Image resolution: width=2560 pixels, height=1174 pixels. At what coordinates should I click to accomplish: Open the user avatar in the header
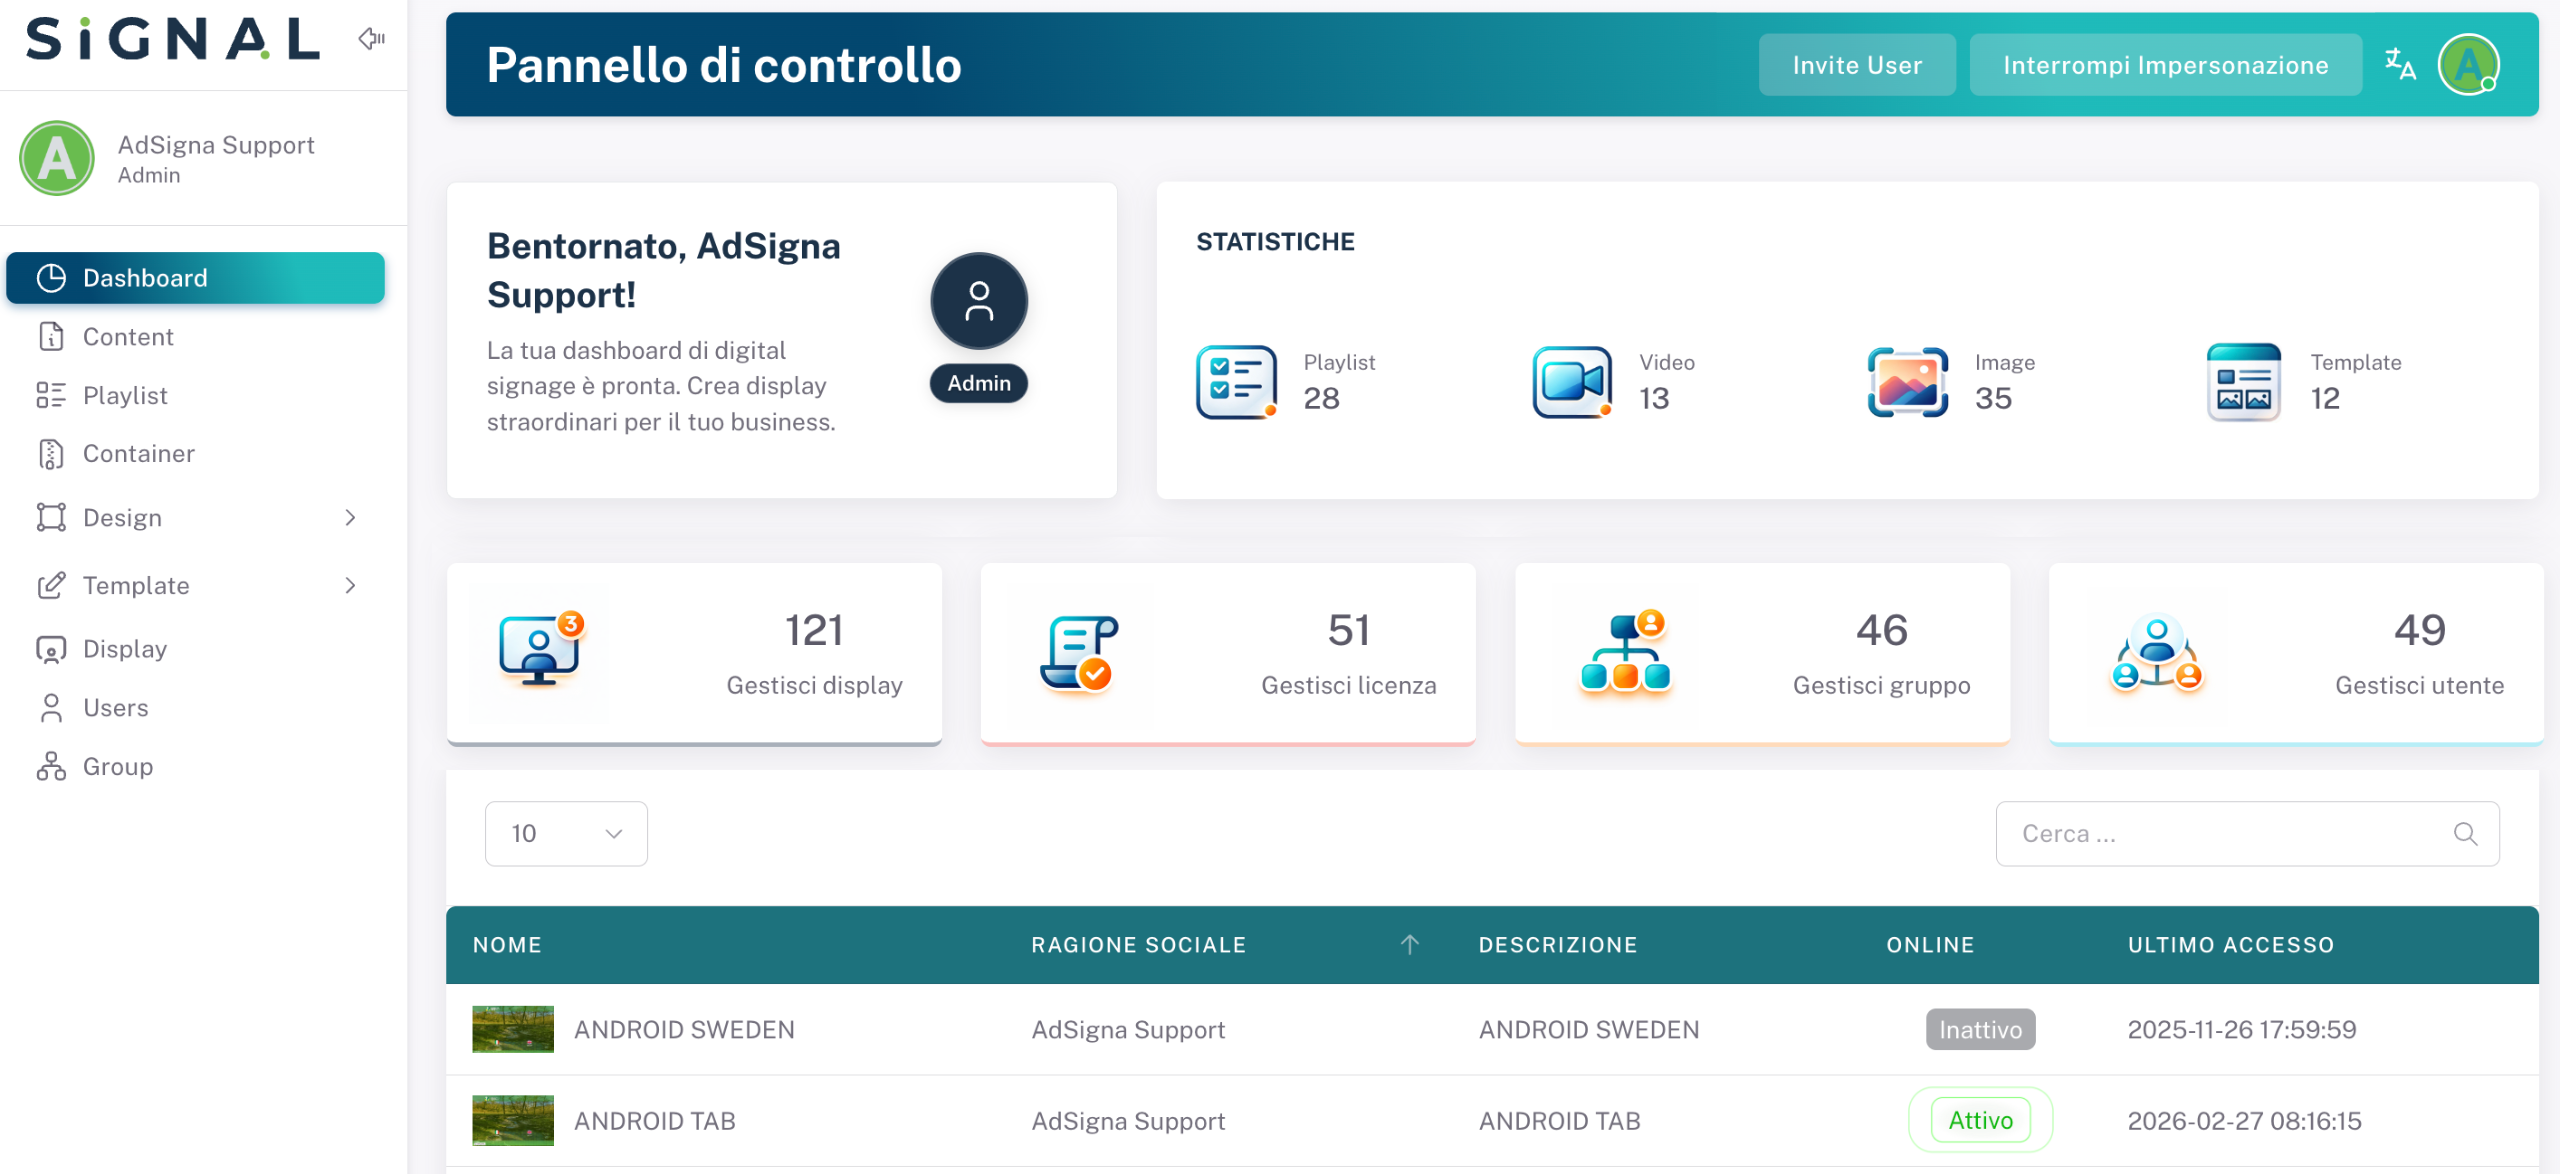[x=2468, y=65]
